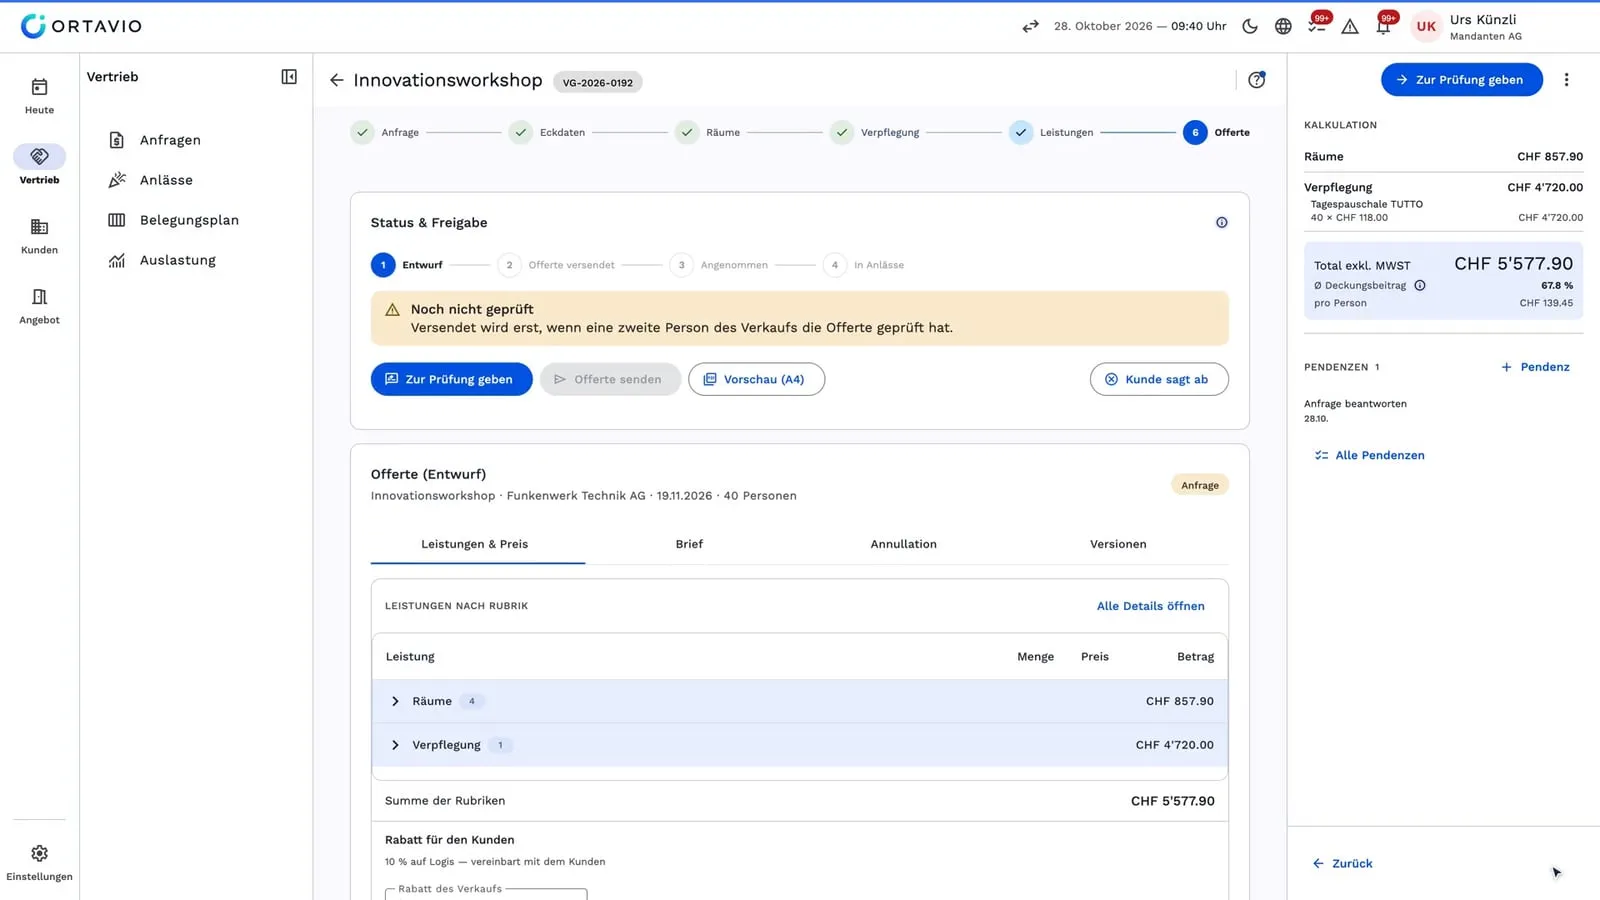Click user name Urs Künzli

tap(1483, 19)
